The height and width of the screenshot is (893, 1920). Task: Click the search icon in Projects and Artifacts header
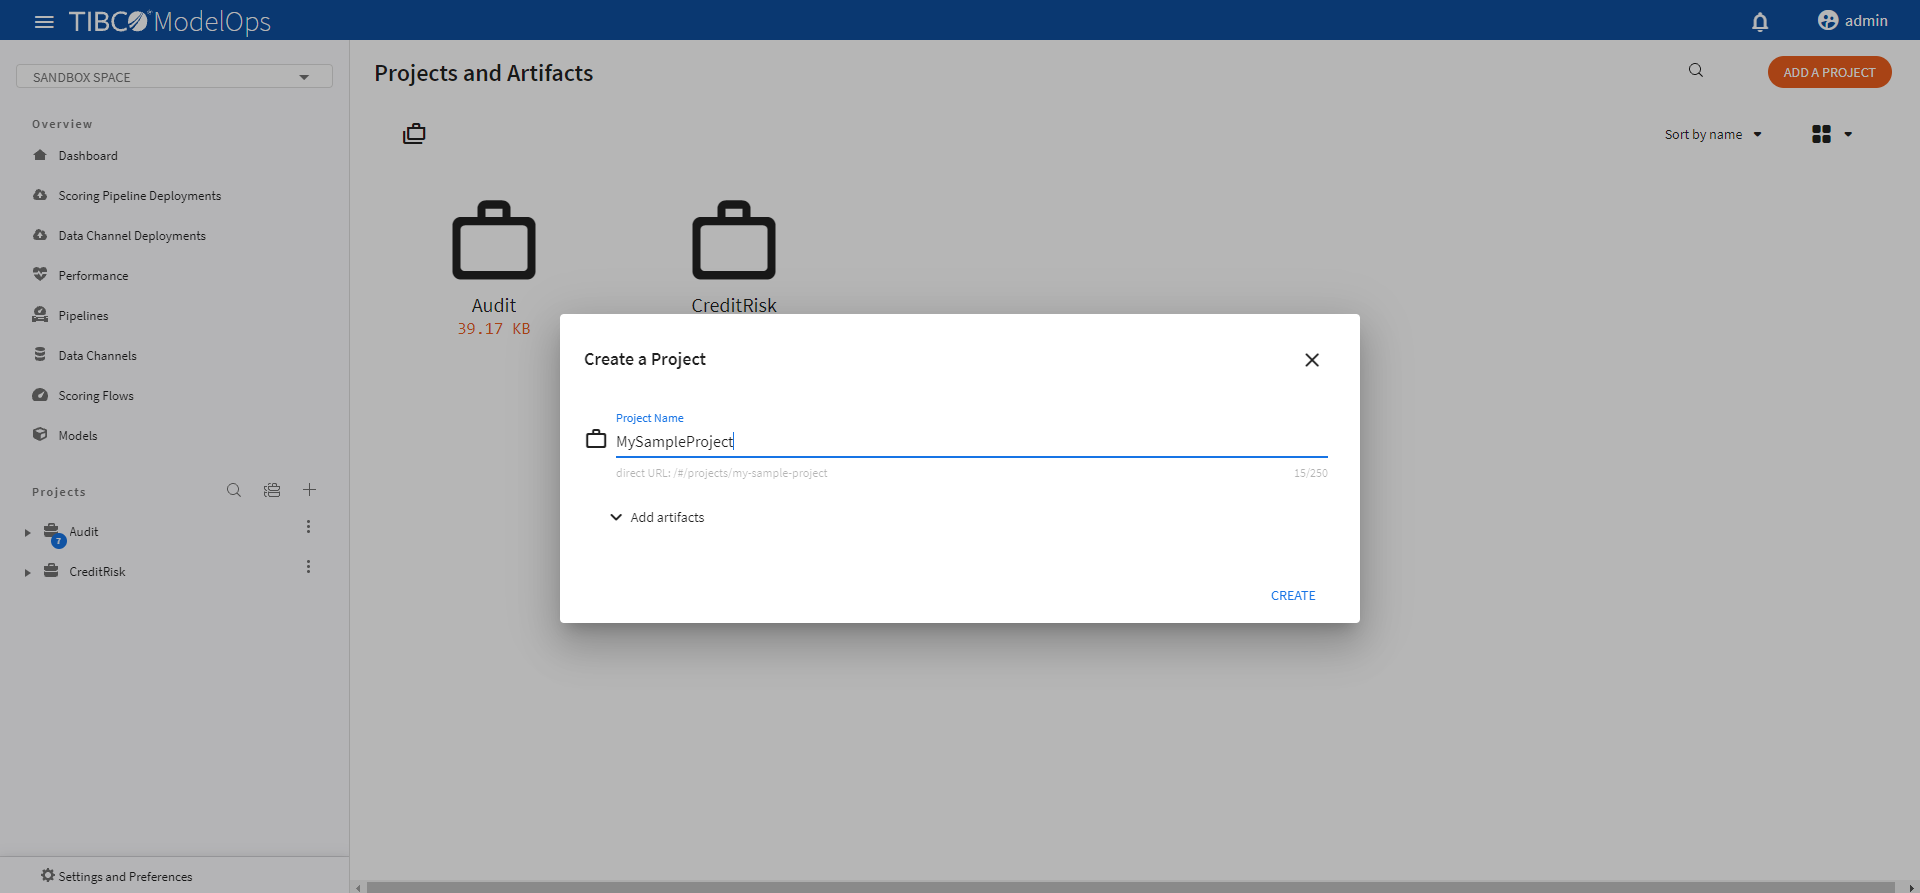tap(1696, 71)
